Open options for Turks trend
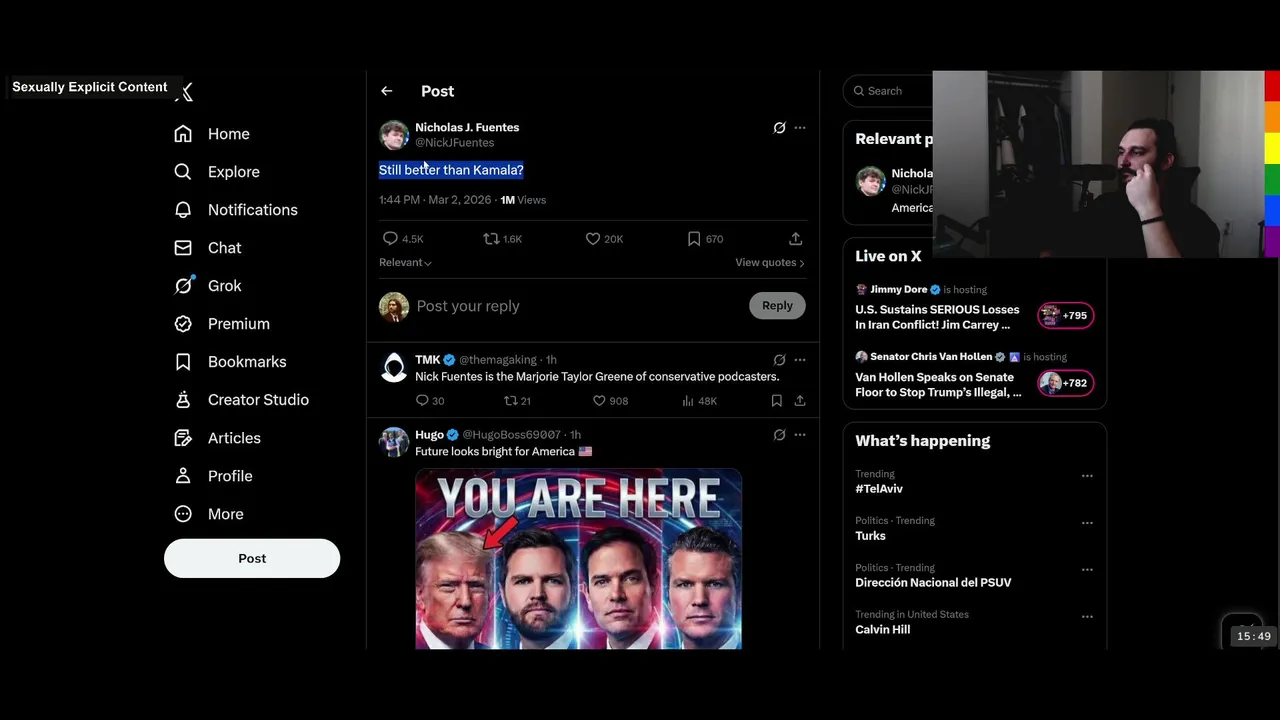Image resolution: width=1280 pixels, height=720 pixels. [x=1087, y=523]
